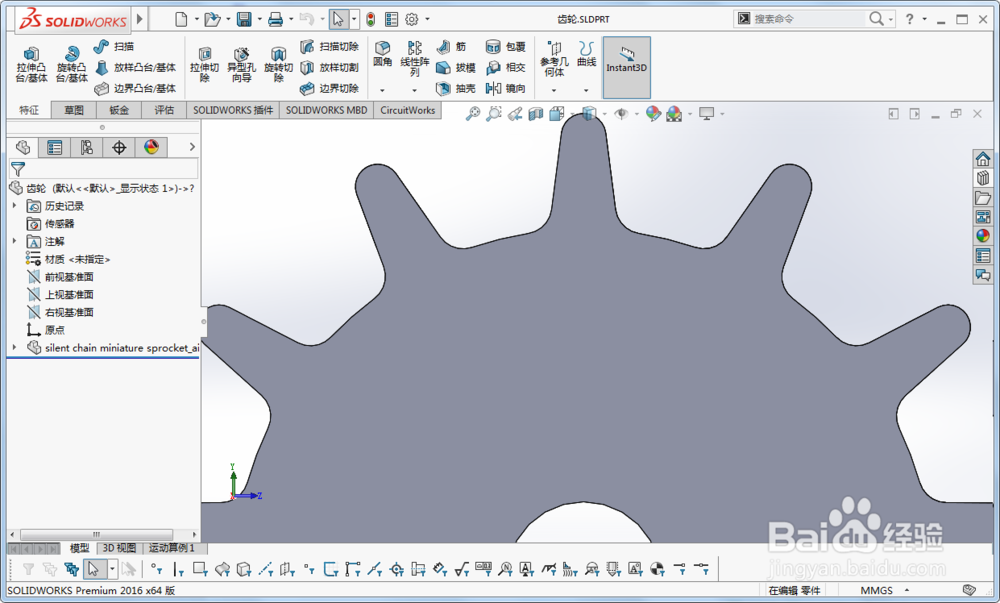Open the Edit Appearance color sphere icon

click(x=652, y=113)
